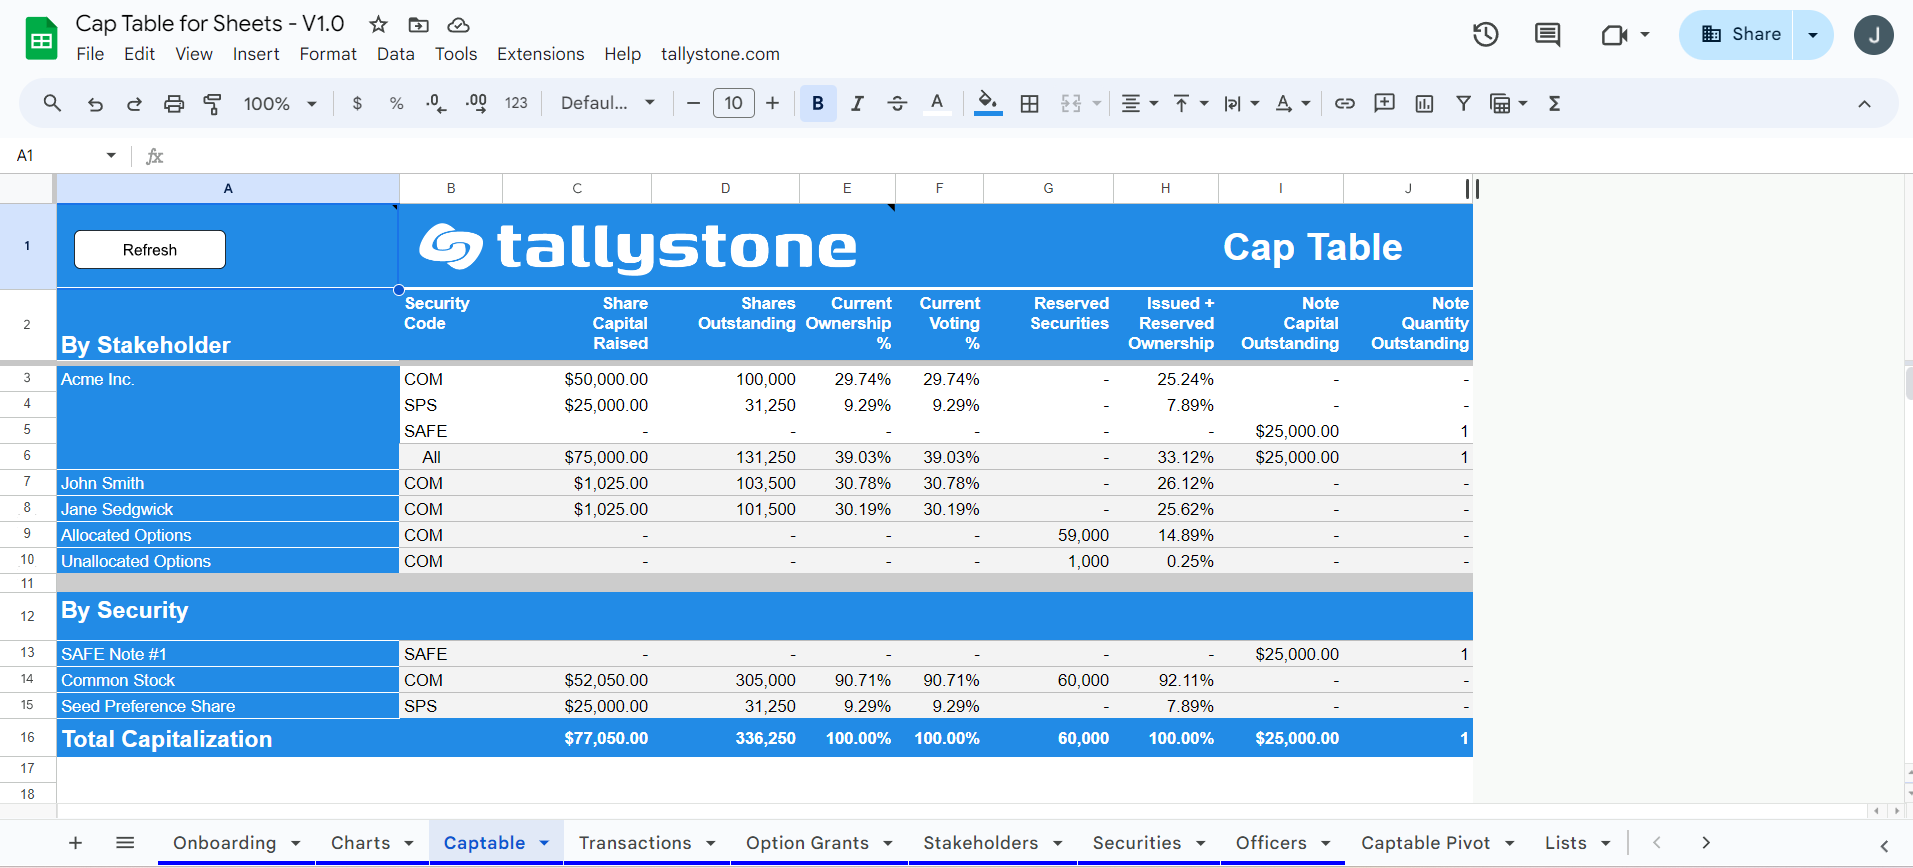1913x868 pixels.
Task: Insert a link
Action: tap(1345, 103)
